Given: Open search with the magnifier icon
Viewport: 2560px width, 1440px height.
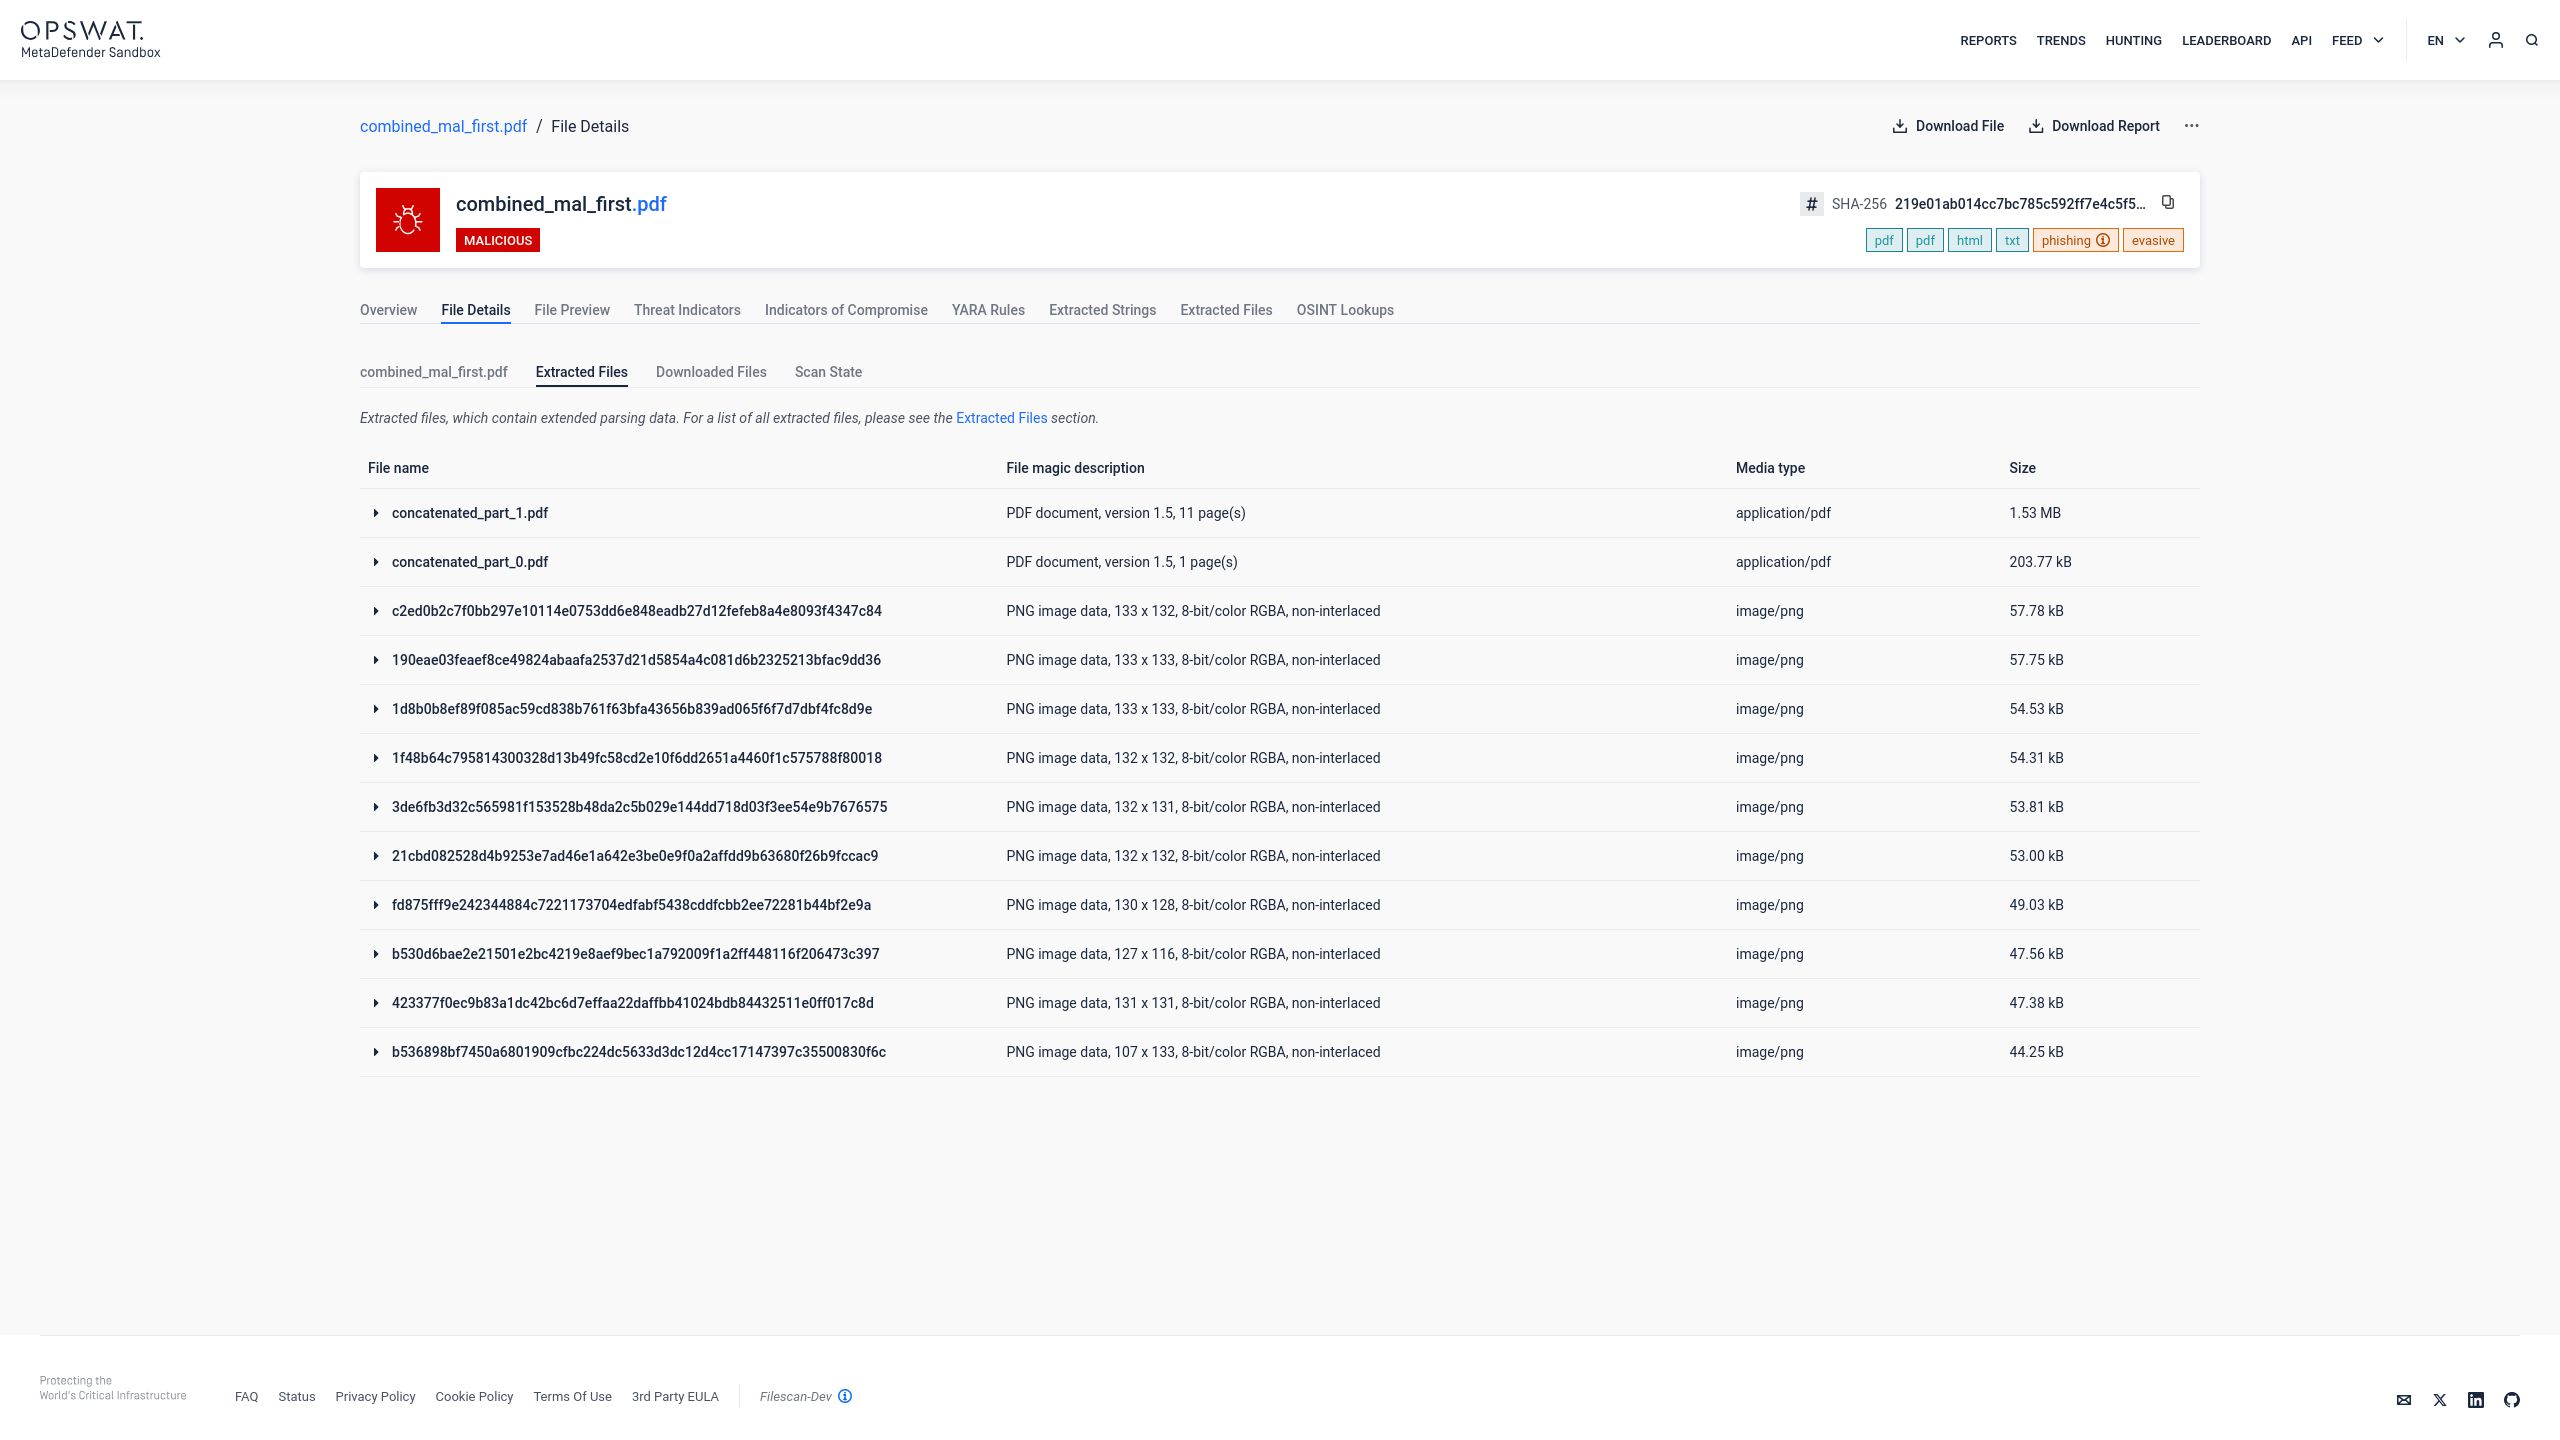Looking at the screenshot, I should pos(2531,40).
